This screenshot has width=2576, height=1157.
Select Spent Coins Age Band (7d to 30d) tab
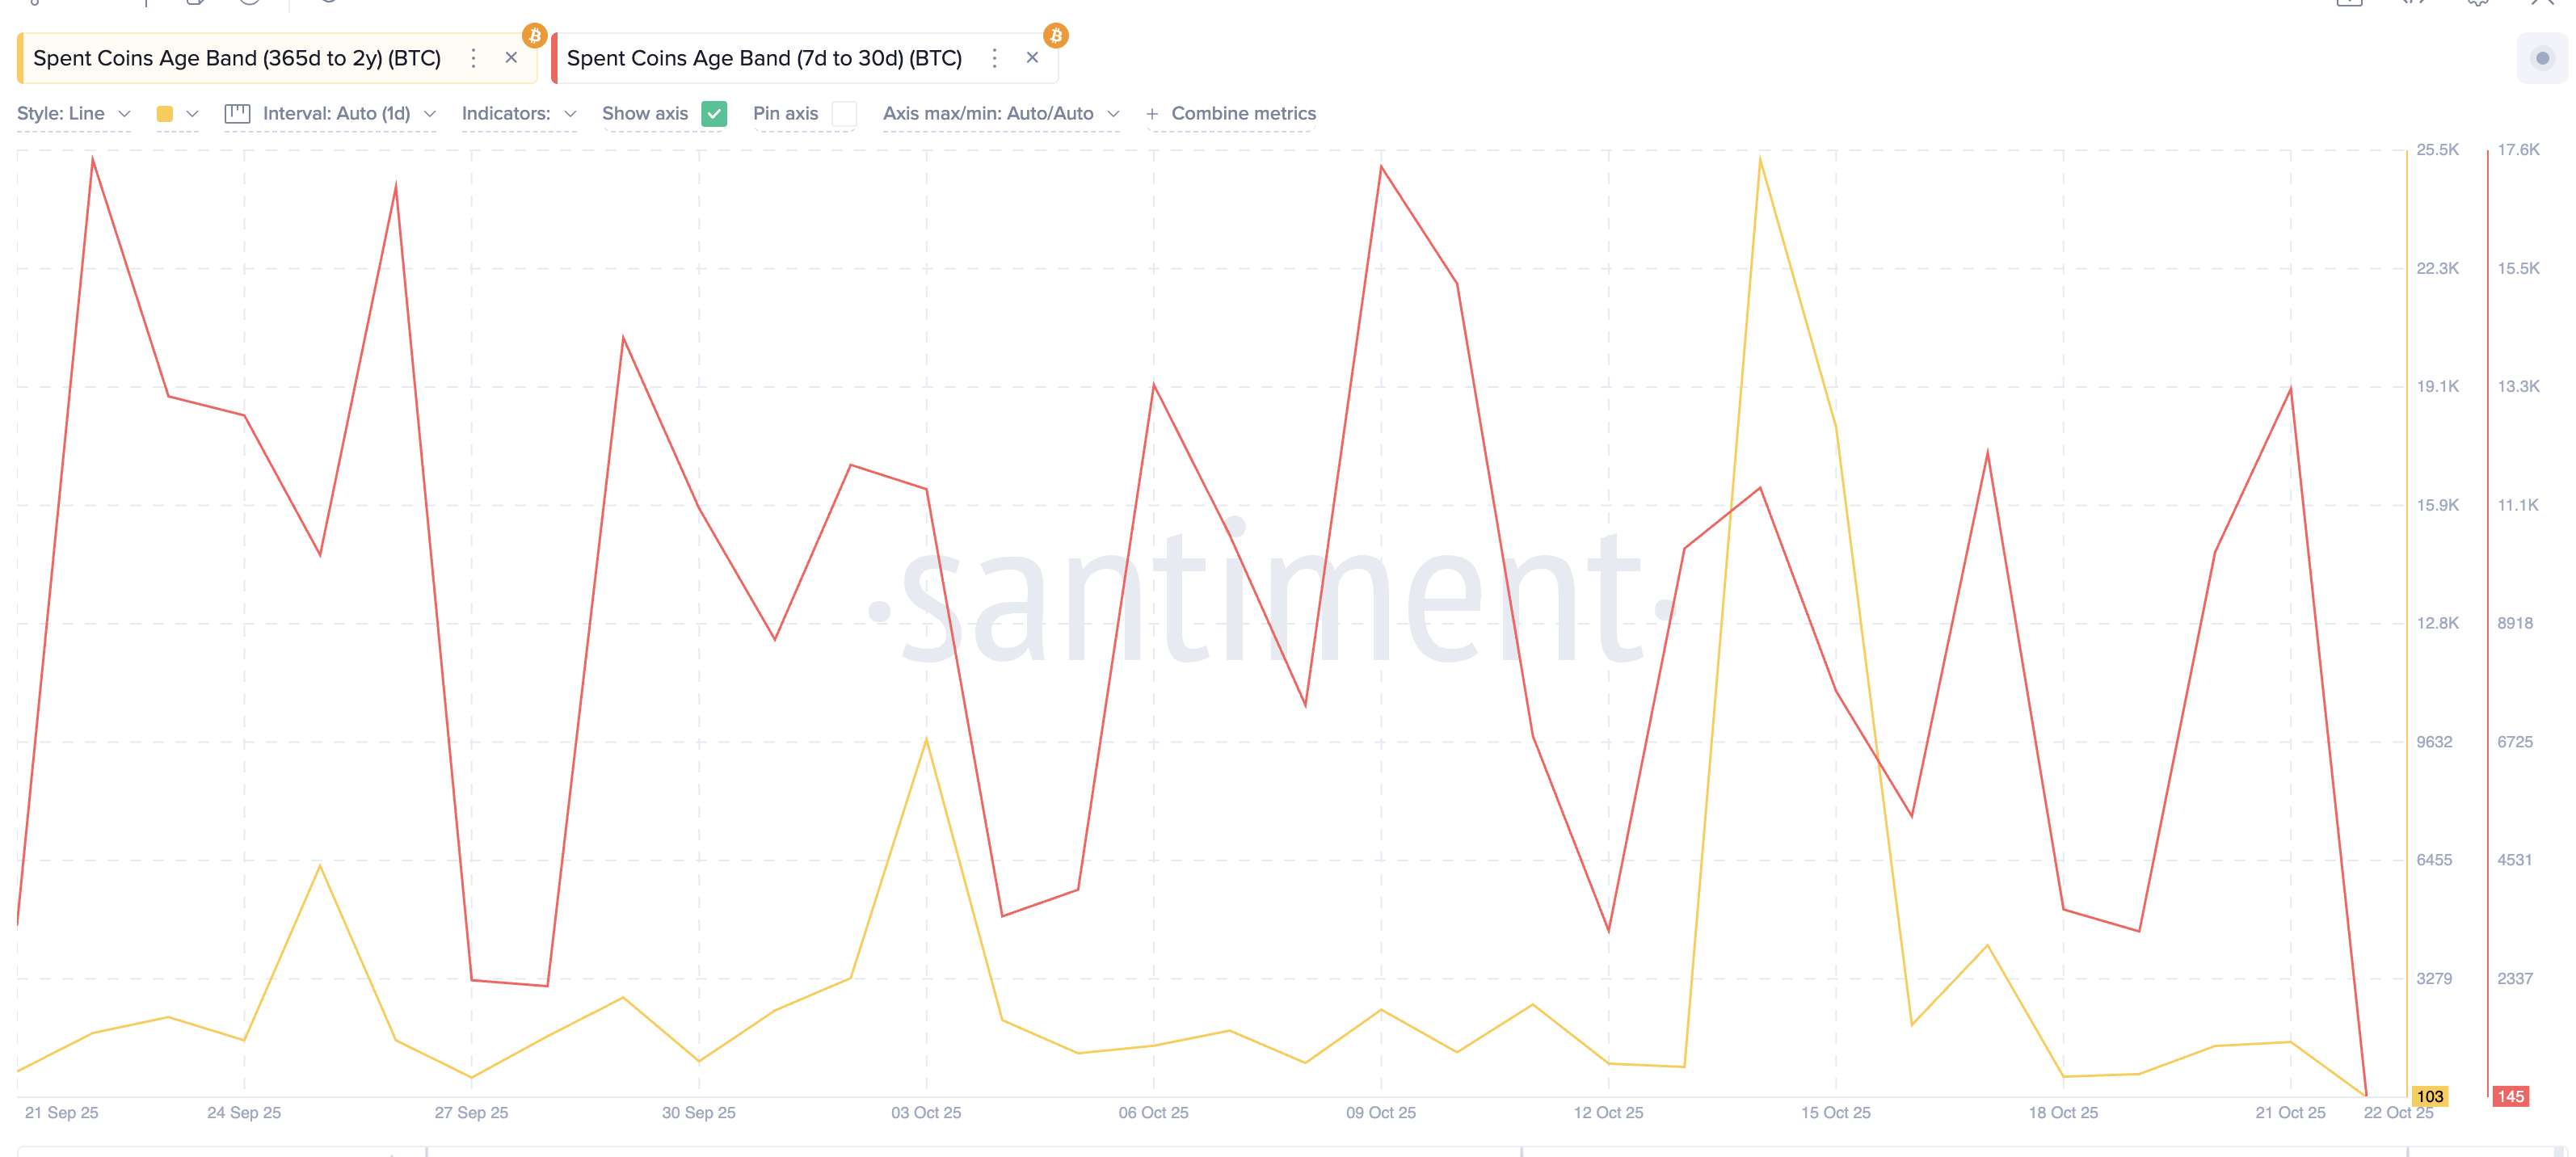pos(764,58)
